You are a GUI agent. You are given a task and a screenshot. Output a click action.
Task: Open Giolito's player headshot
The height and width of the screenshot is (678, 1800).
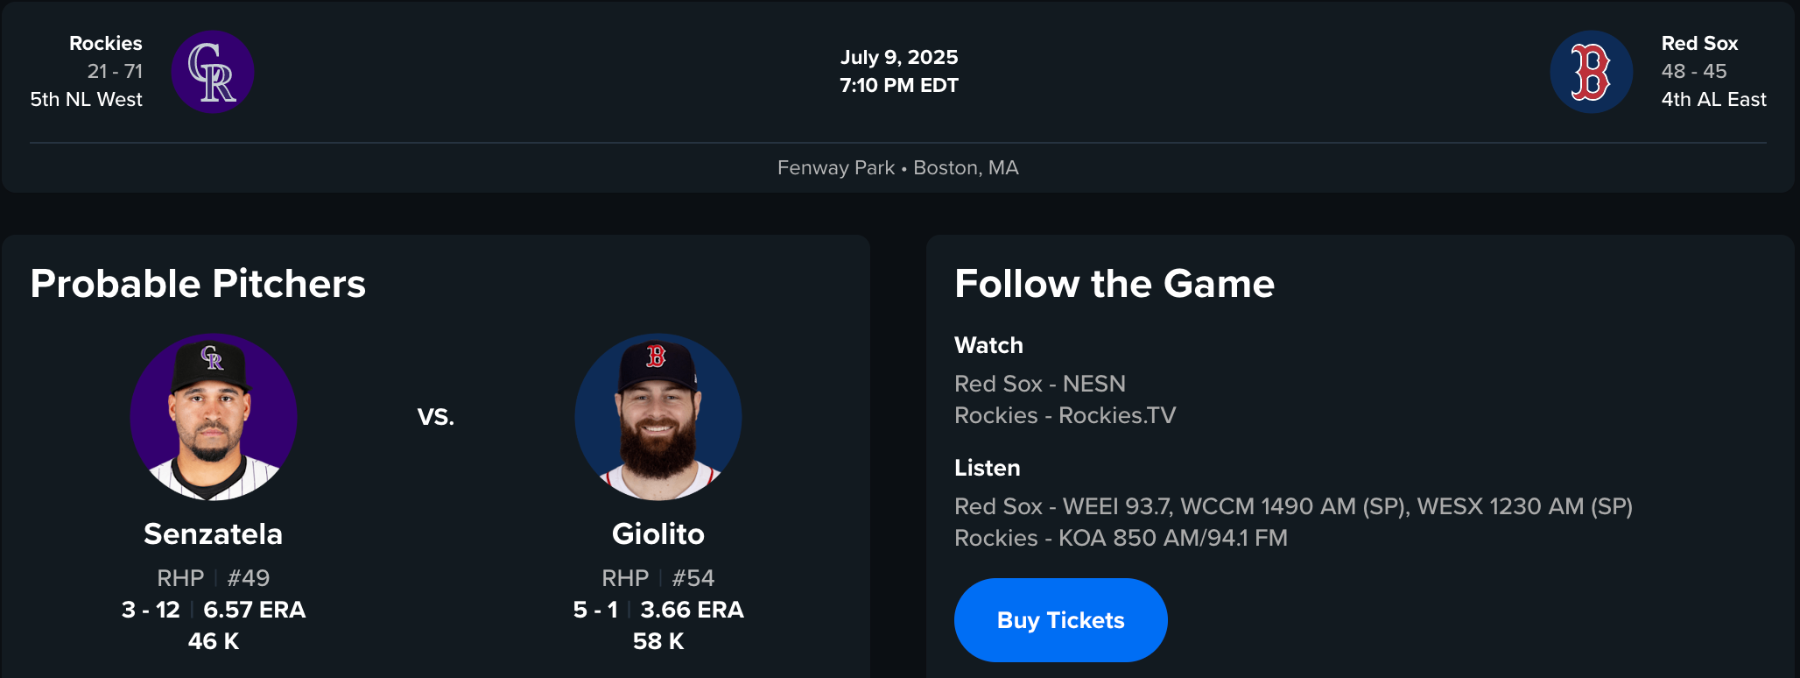point(658,417)
